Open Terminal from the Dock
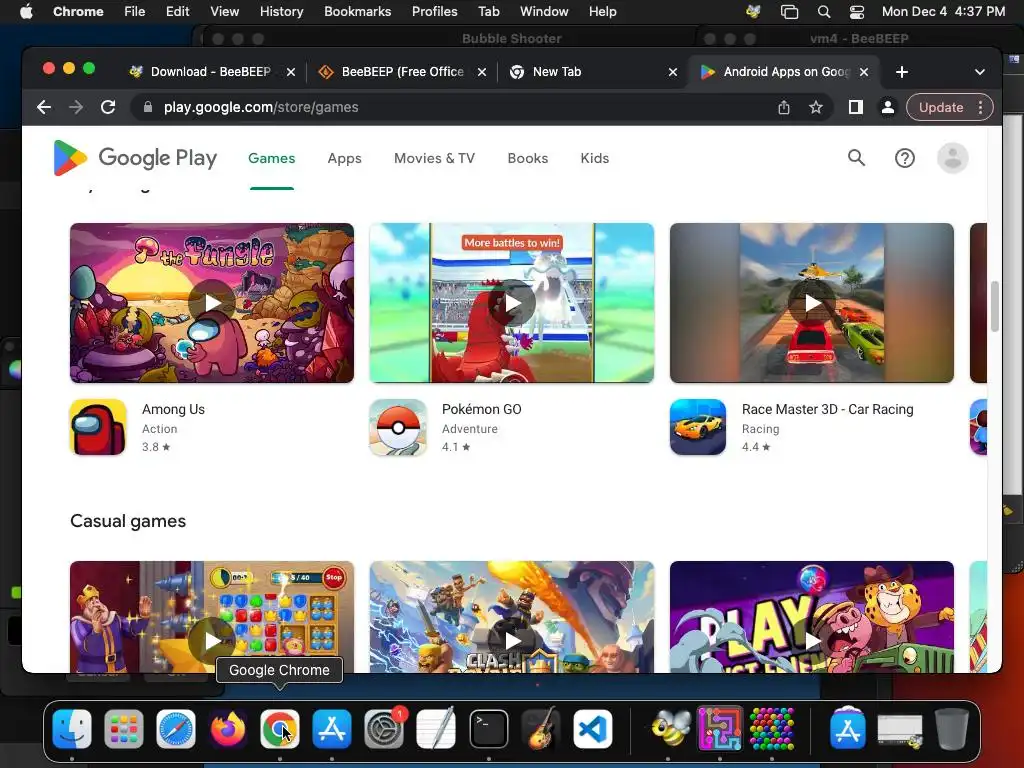This screenshot has height=768, width=1024. tap(488, 729)
